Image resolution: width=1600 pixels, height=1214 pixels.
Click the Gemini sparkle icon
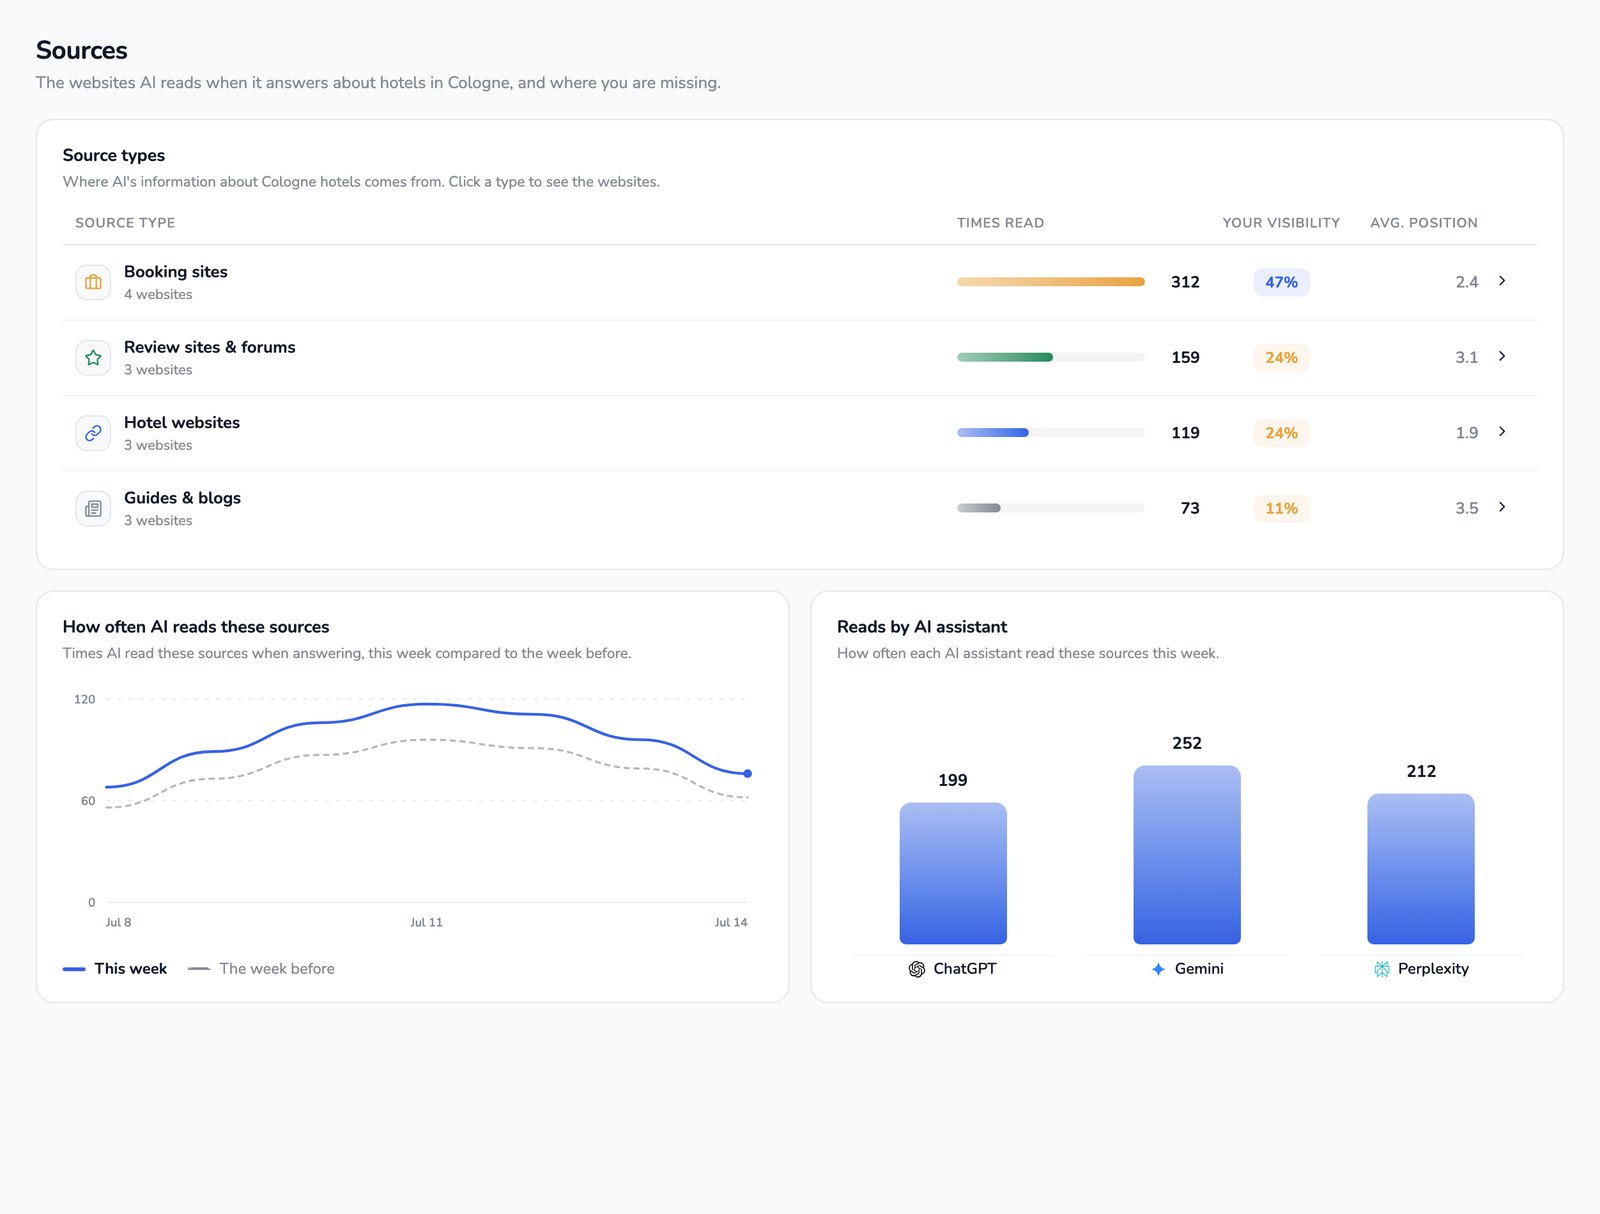click(1158, 969)
